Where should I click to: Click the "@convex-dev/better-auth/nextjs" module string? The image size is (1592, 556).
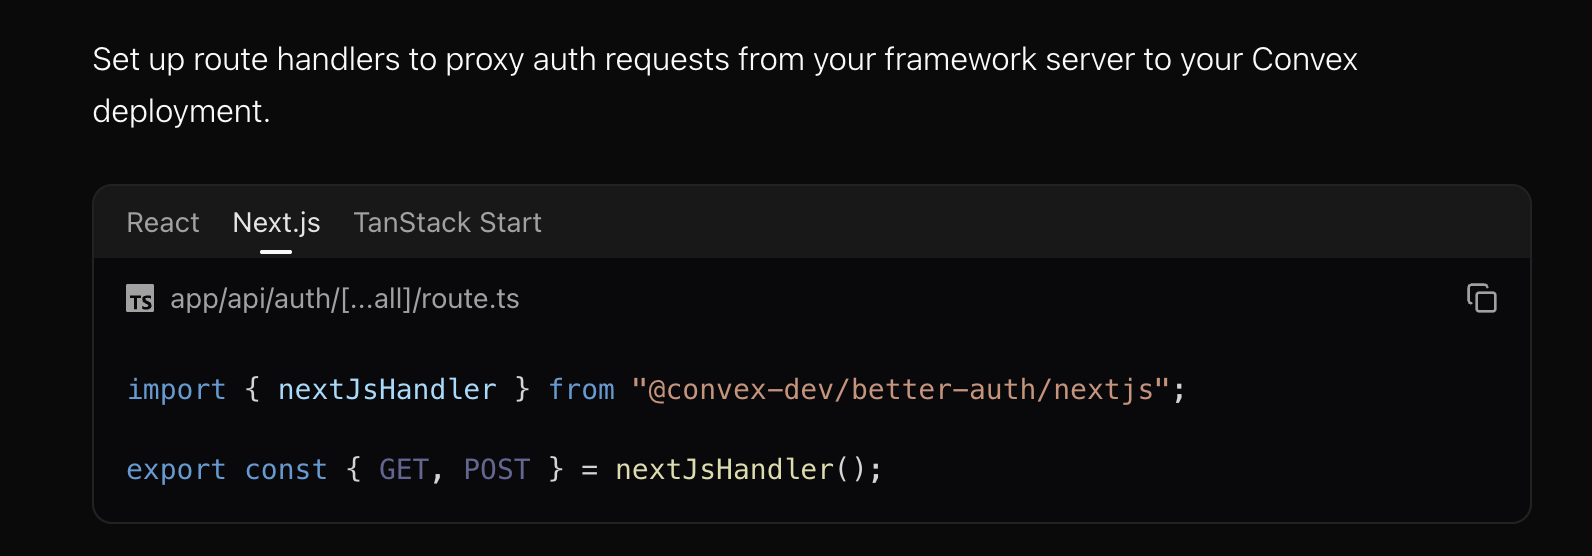[x=900, y=389]
